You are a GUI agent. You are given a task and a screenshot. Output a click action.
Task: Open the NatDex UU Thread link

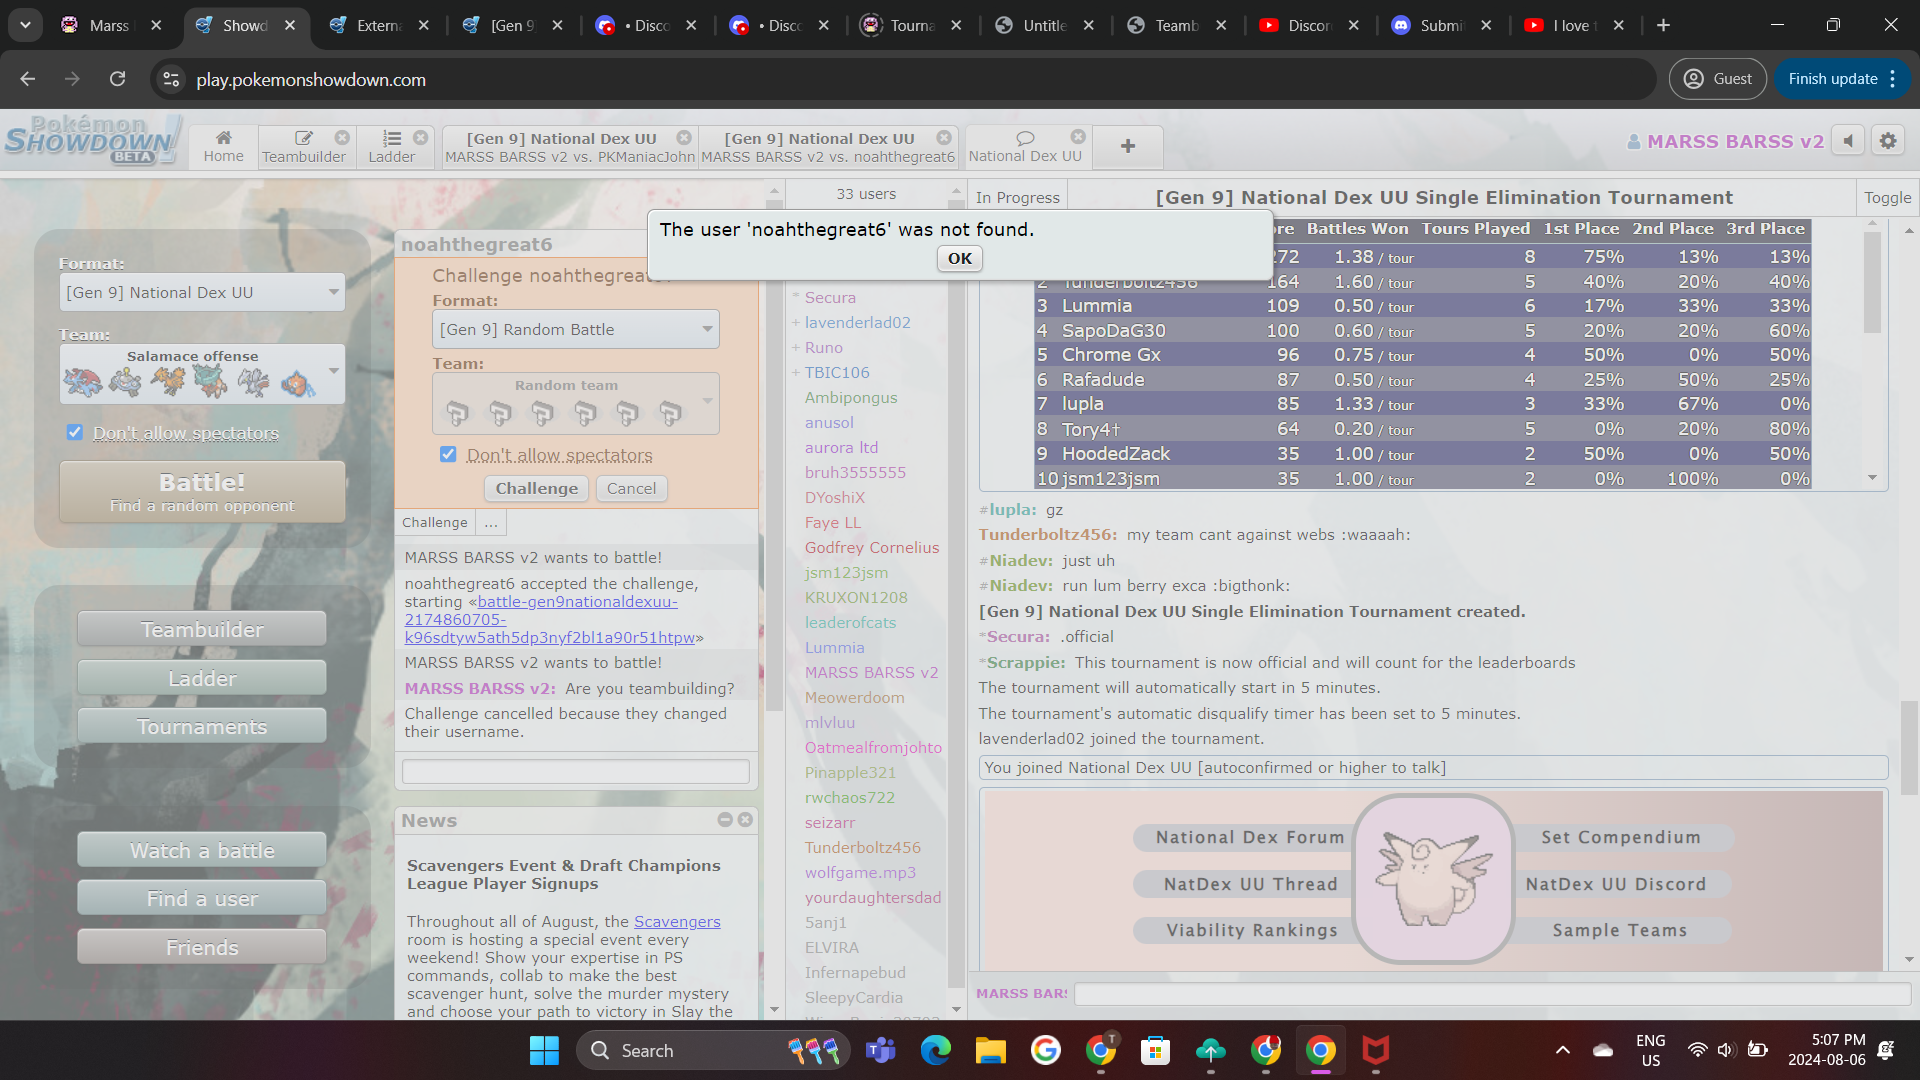(x=1250, y=884)
